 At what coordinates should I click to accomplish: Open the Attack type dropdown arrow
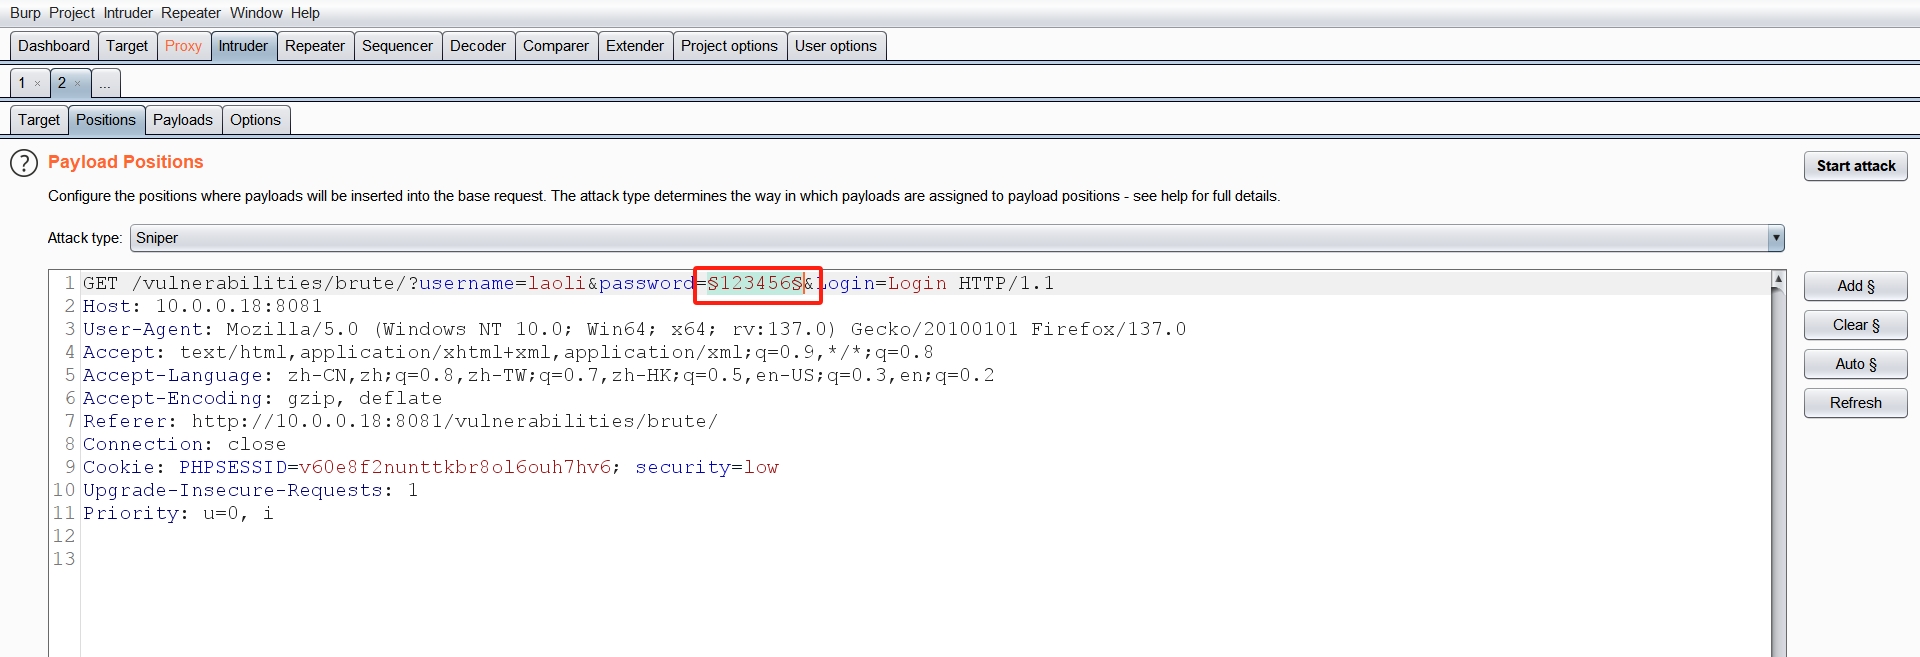(x=1776, y=238)
